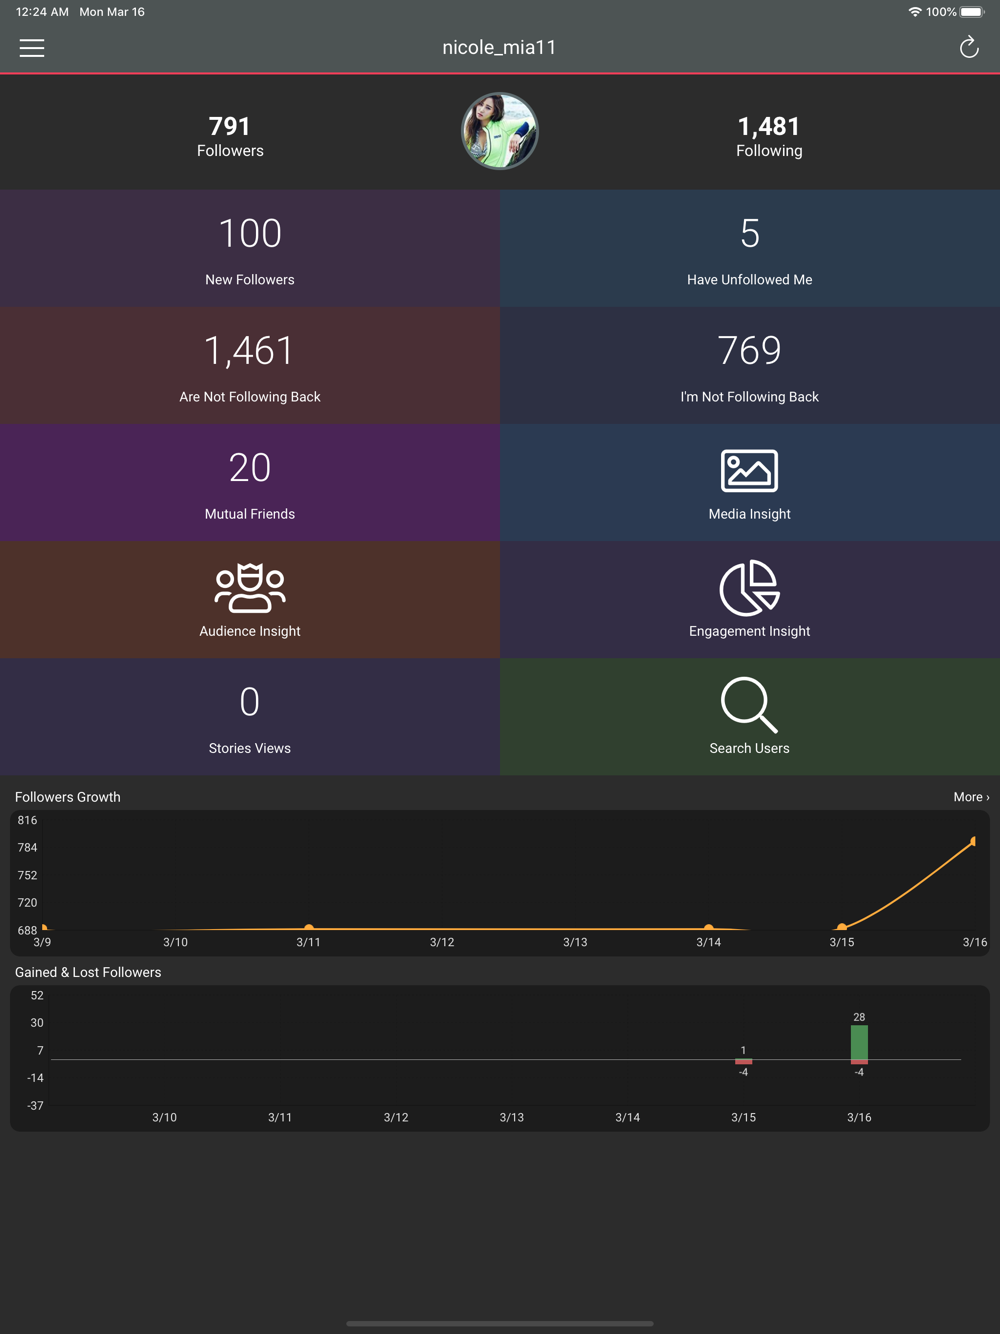
Task: Tap the refresh icon
Action: 968,47
